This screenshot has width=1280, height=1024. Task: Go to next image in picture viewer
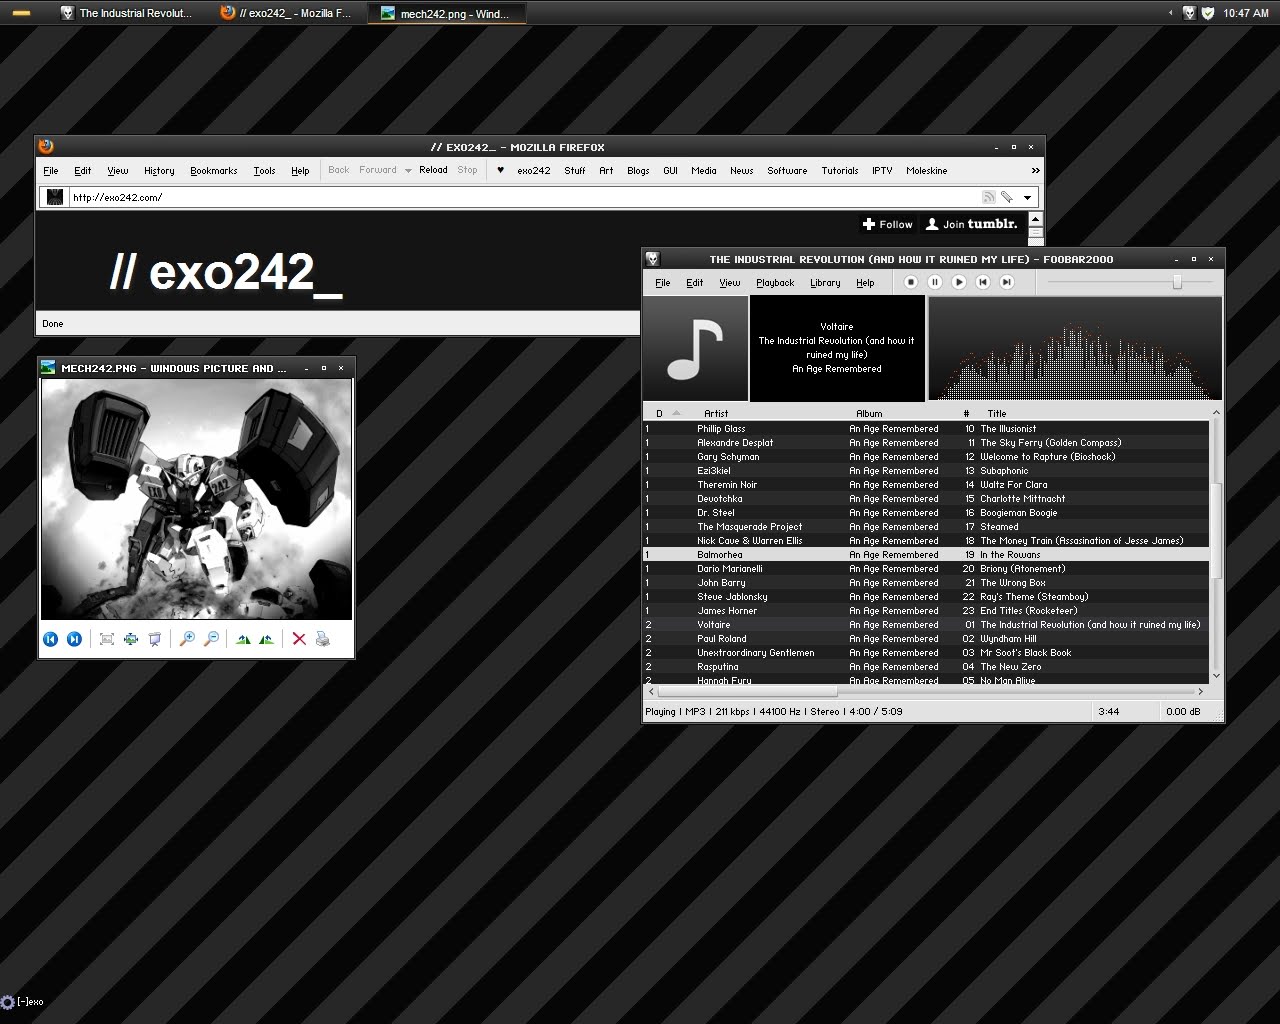[x=74, y=639]
